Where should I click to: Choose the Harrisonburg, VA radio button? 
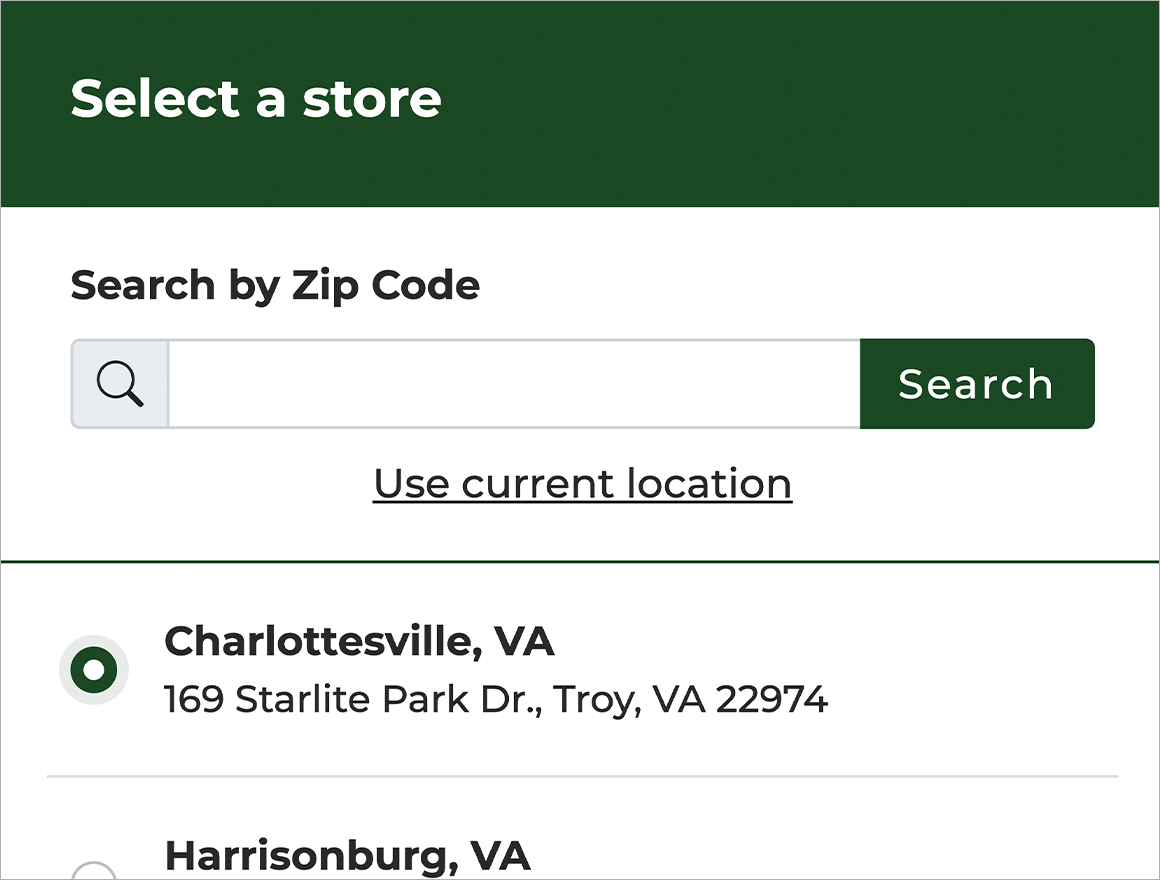pyautogui.click(x=93, y=876)
